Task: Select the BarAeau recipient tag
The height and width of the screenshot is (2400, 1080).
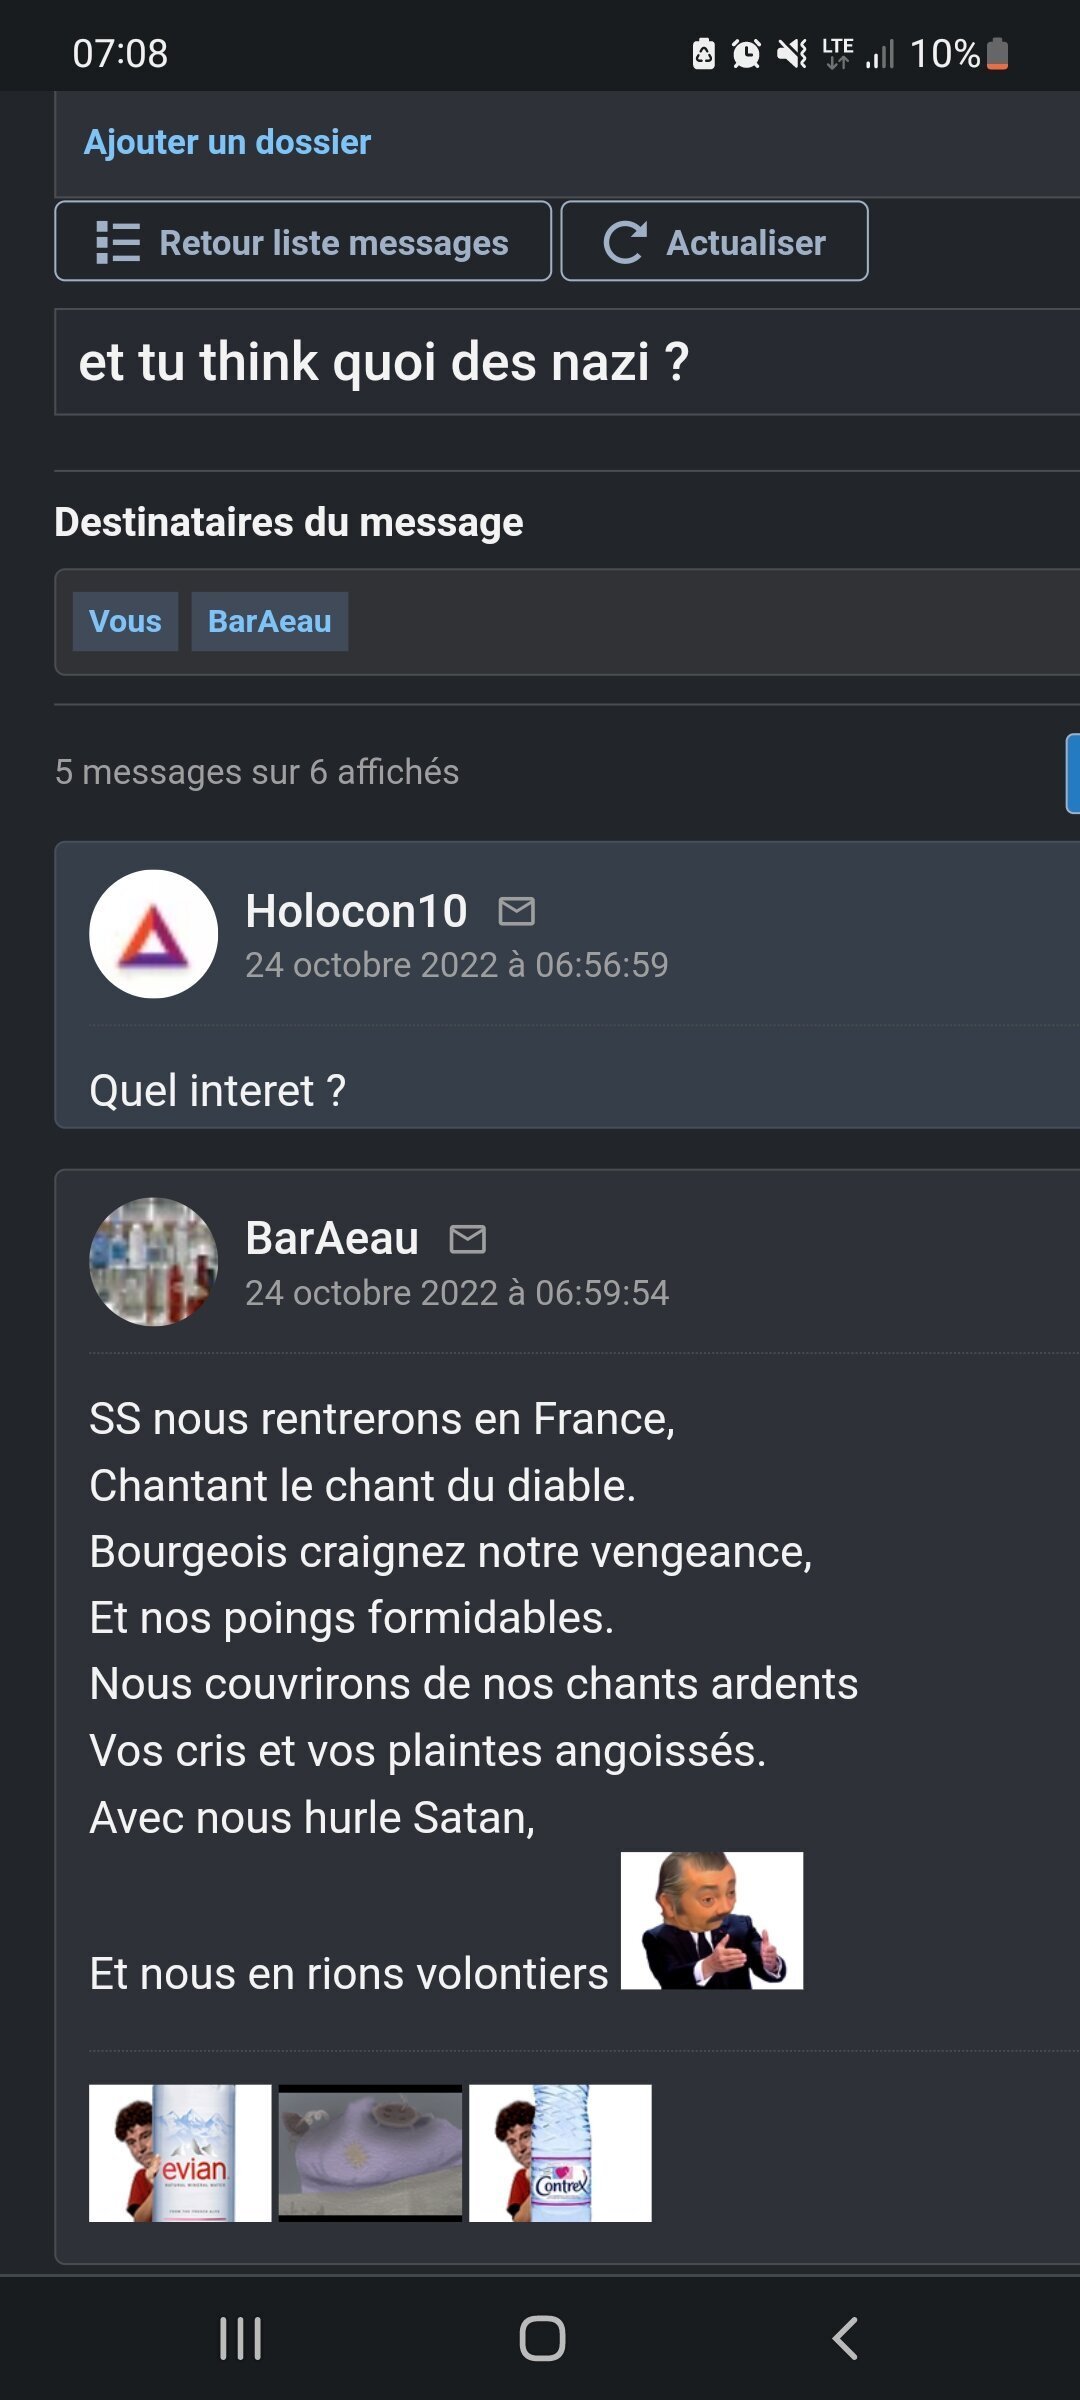Action: [269, 621]
